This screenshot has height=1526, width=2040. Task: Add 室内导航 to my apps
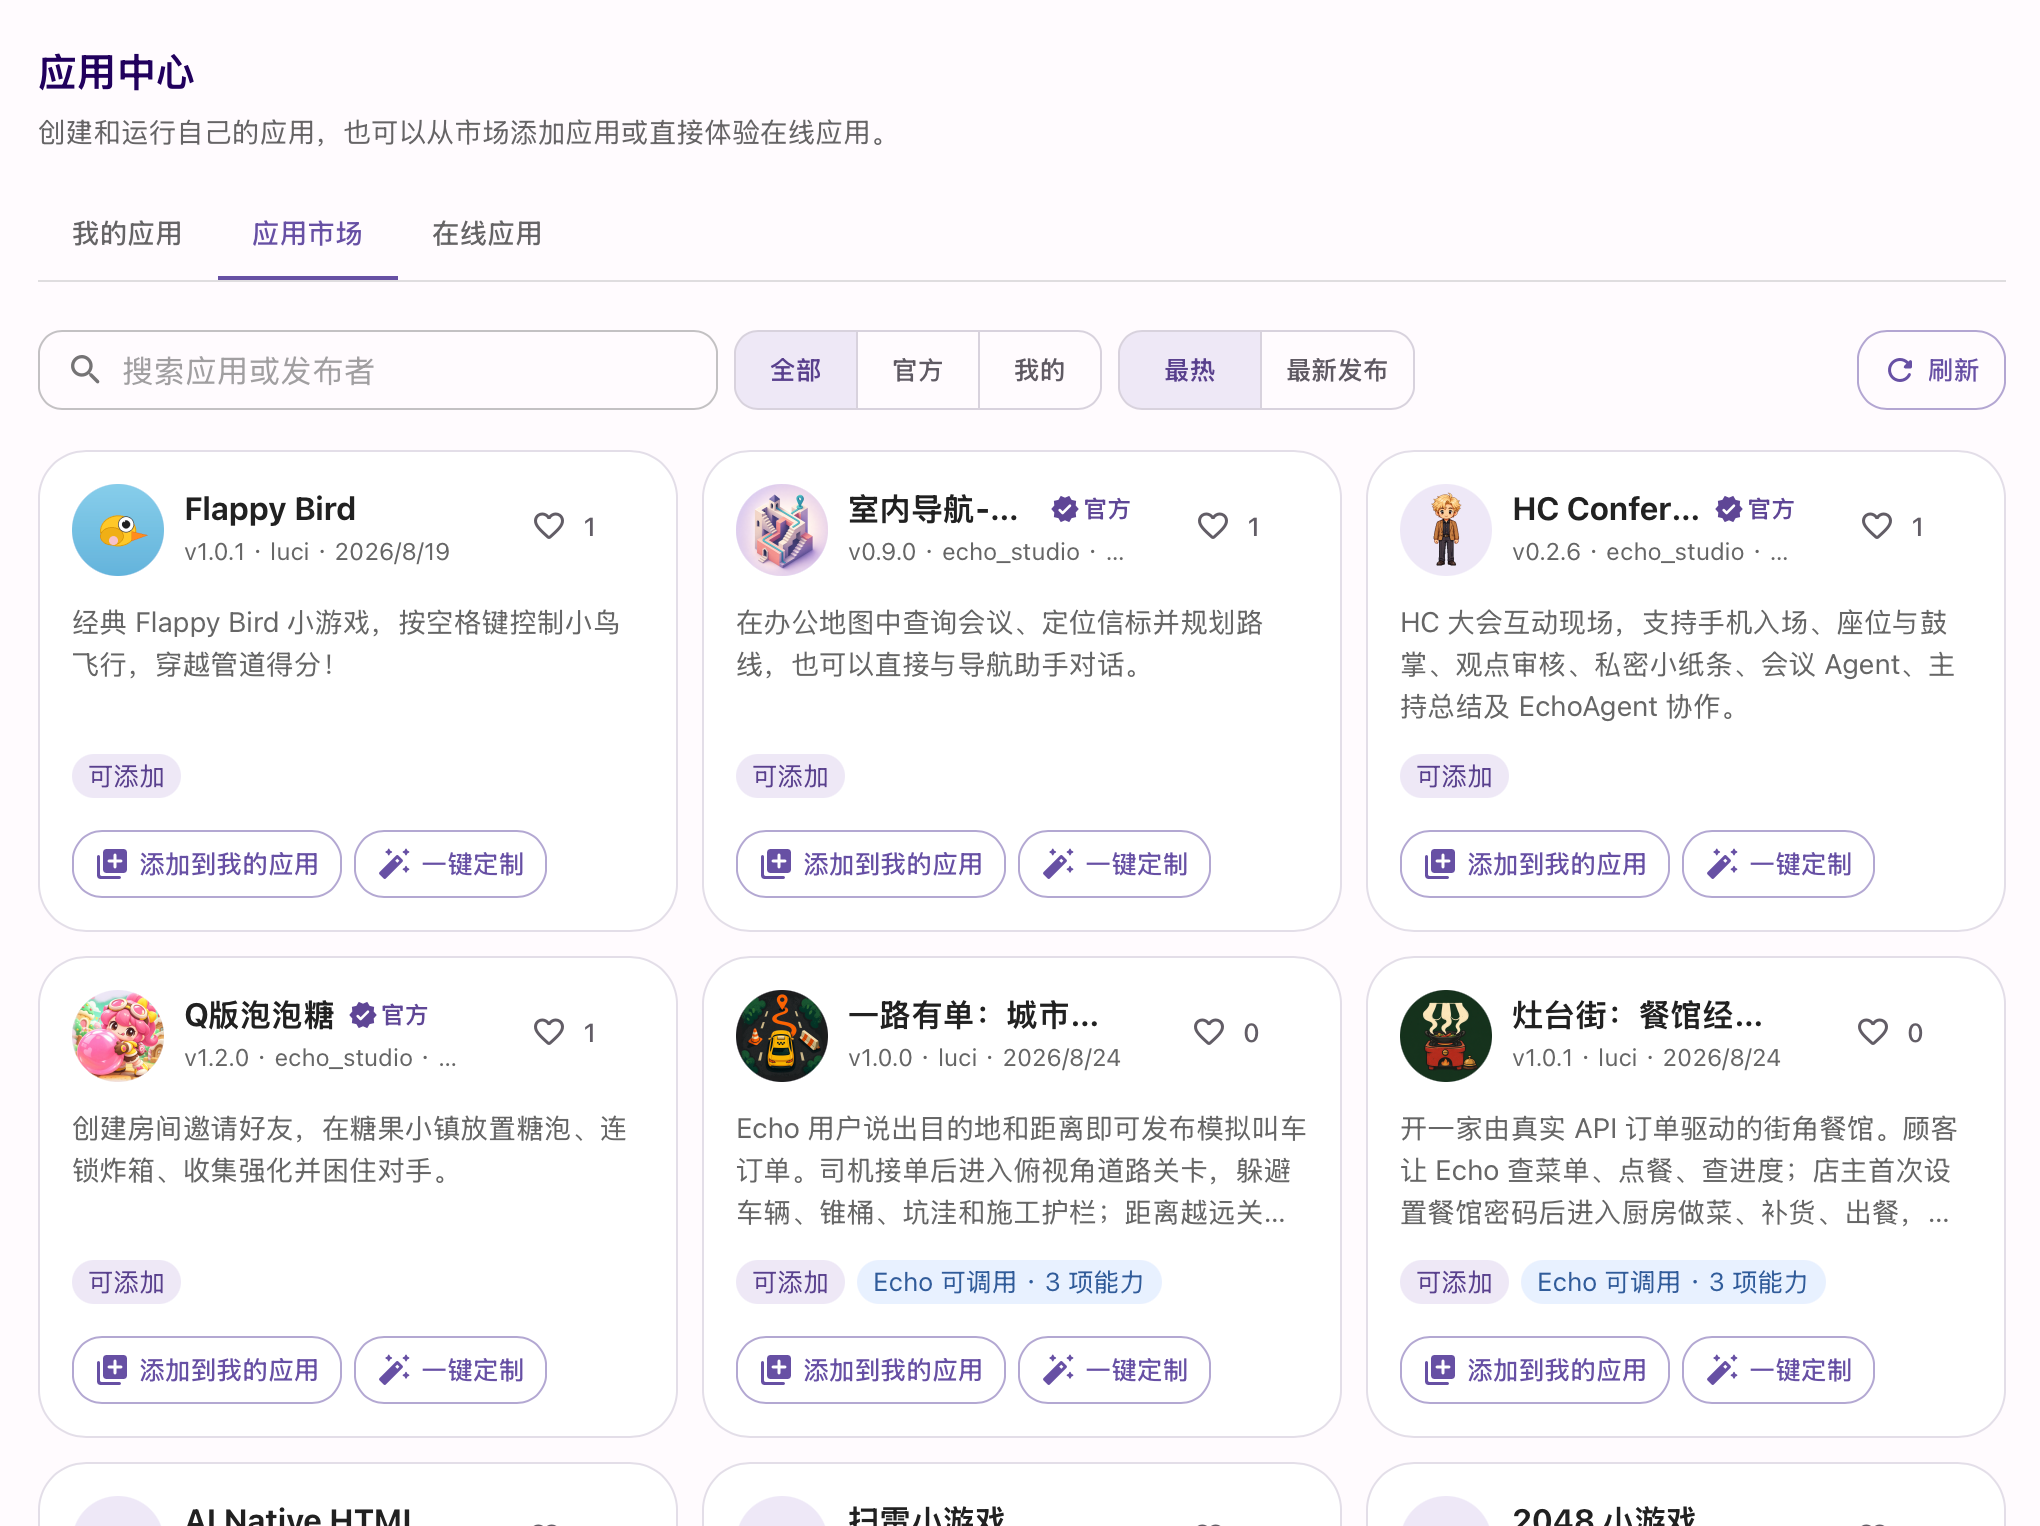click(871, 864)
